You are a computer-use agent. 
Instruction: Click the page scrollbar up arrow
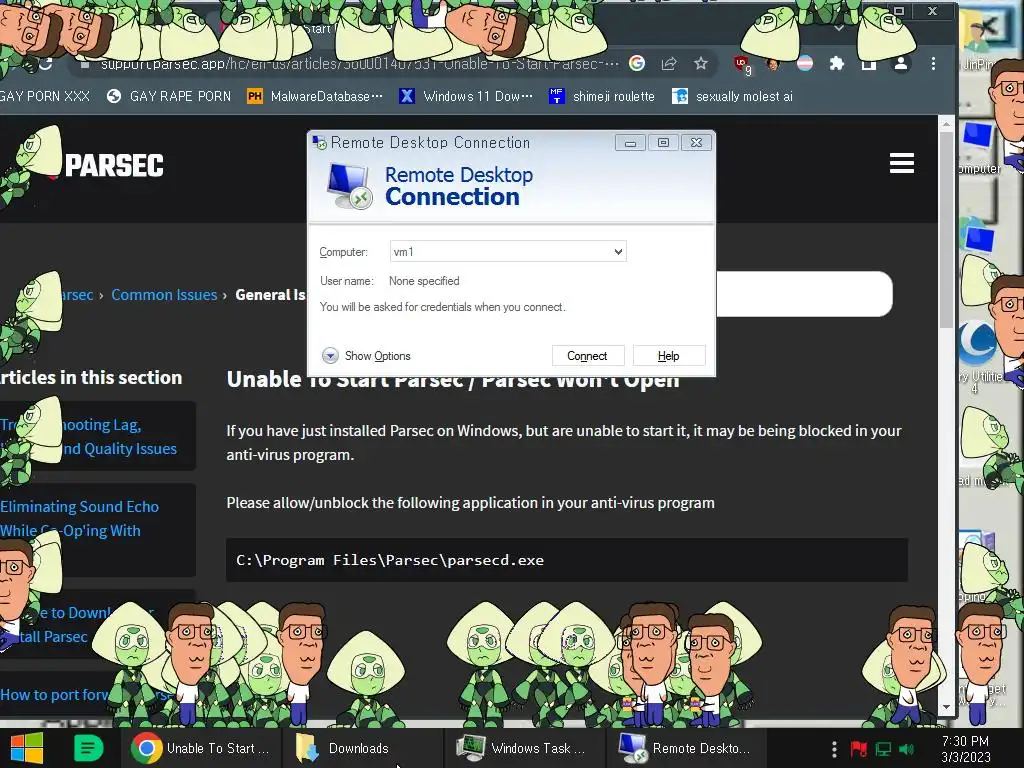click(946, 123)
